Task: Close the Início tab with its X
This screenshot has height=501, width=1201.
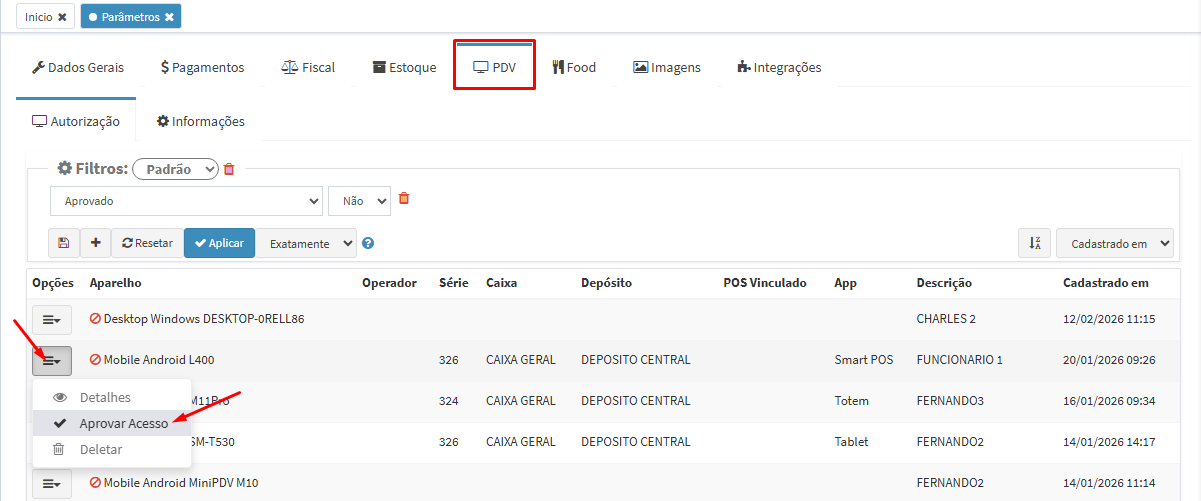Action: (x=62, y=17)
